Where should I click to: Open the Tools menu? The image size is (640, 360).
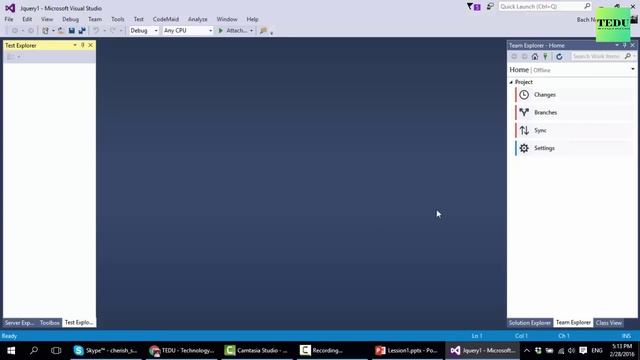[x=118, y=19]
